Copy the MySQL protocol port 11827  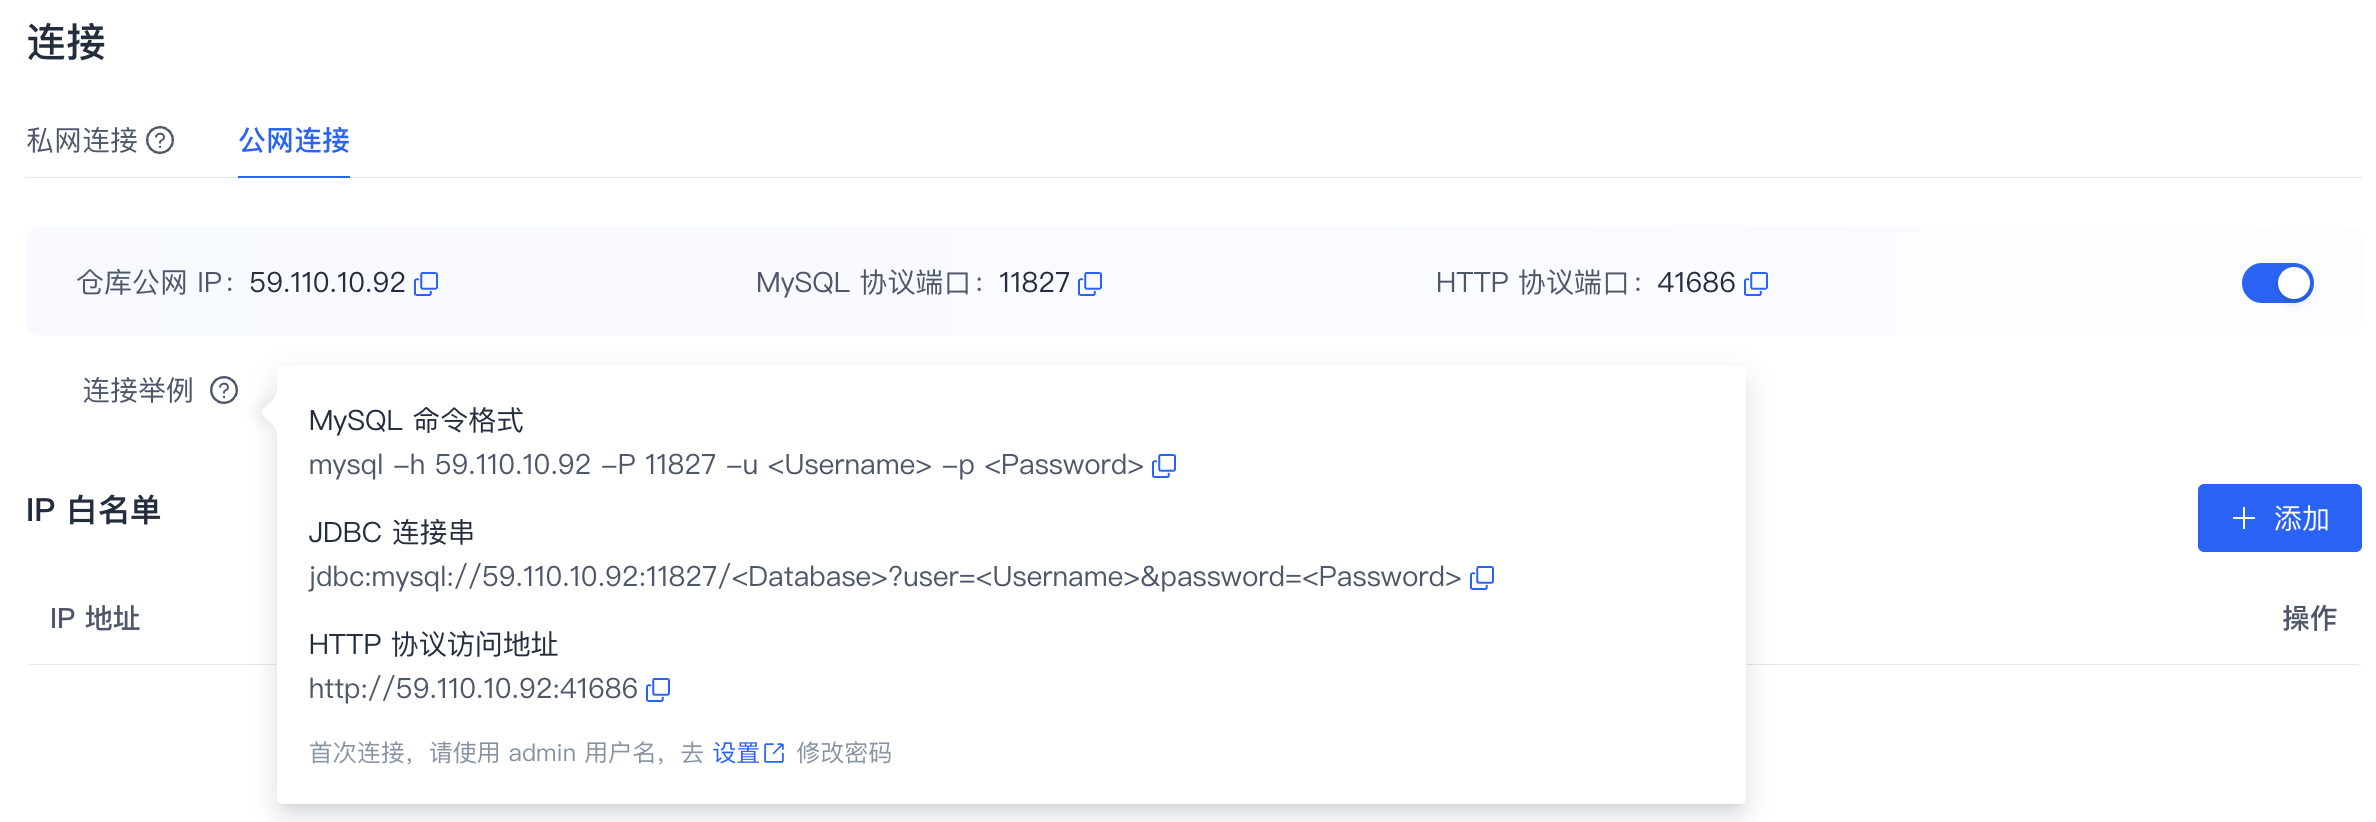click(1091, 284)
